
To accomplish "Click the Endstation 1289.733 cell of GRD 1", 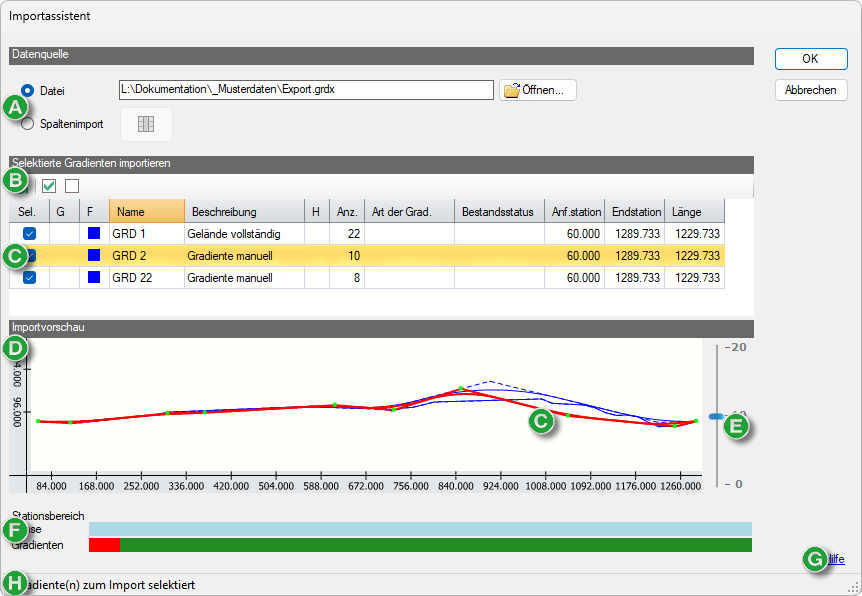I will tap(634, 234).
